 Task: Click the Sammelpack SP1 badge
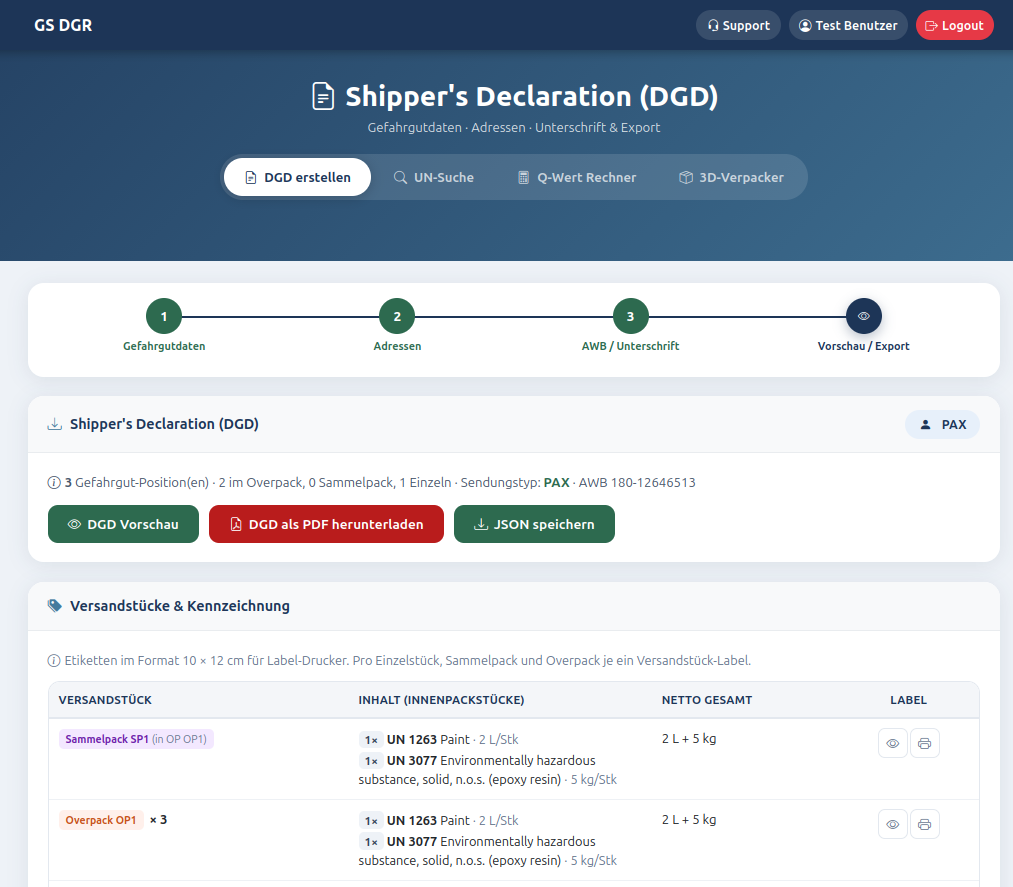pos(136,739)
